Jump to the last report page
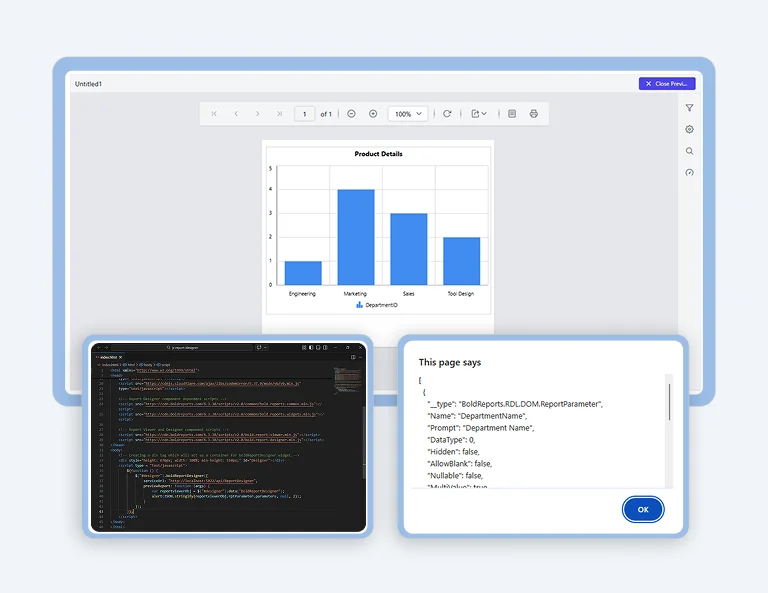This screenshot has height=593, width=768. (279, 114)
